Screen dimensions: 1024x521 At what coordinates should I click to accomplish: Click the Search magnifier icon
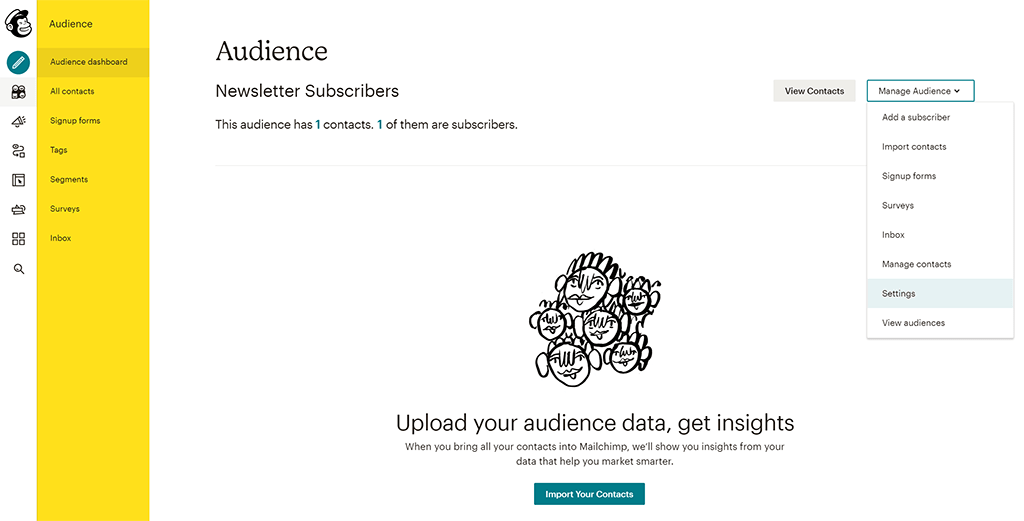[x=18, y=269]
